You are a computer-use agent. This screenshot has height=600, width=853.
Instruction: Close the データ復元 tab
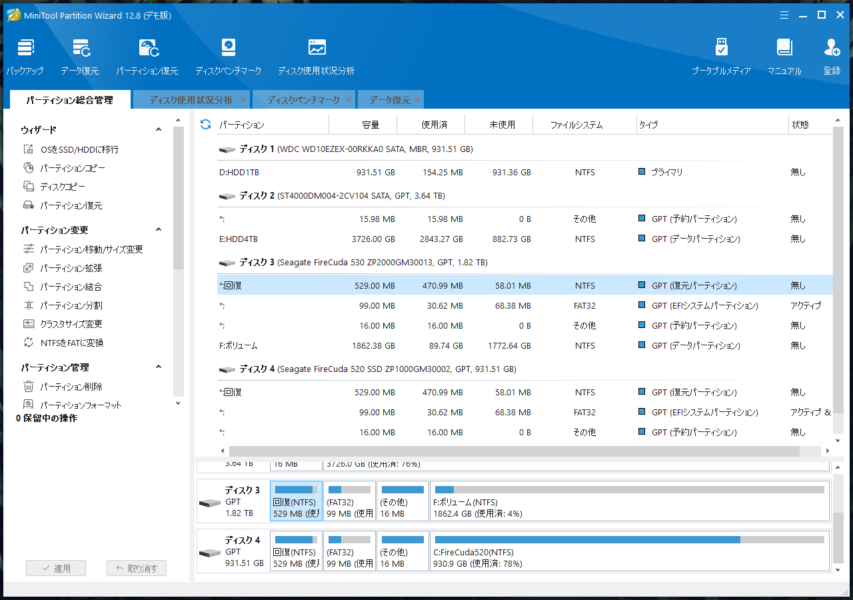[417, 99]
